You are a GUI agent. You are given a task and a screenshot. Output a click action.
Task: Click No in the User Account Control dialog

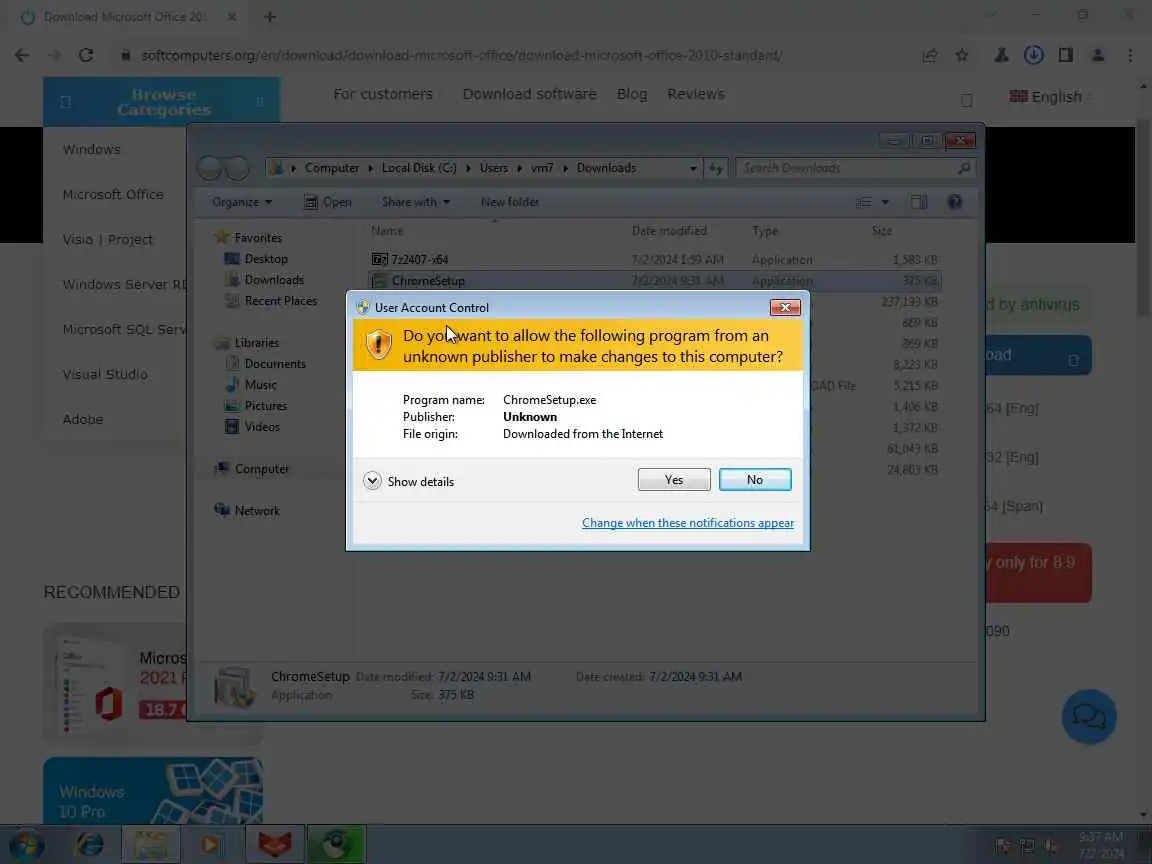pyautogui.click(x=755, y=480)
